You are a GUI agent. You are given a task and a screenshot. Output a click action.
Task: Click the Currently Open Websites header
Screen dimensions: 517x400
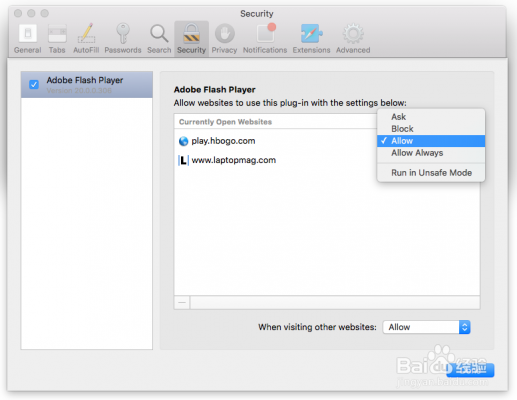[x=225, y=122]
